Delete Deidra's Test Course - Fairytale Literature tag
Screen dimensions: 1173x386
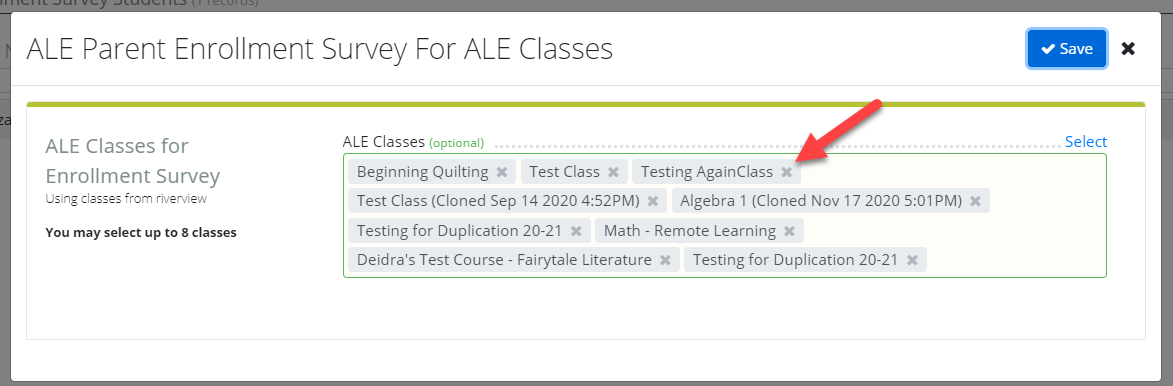(666, 260)
